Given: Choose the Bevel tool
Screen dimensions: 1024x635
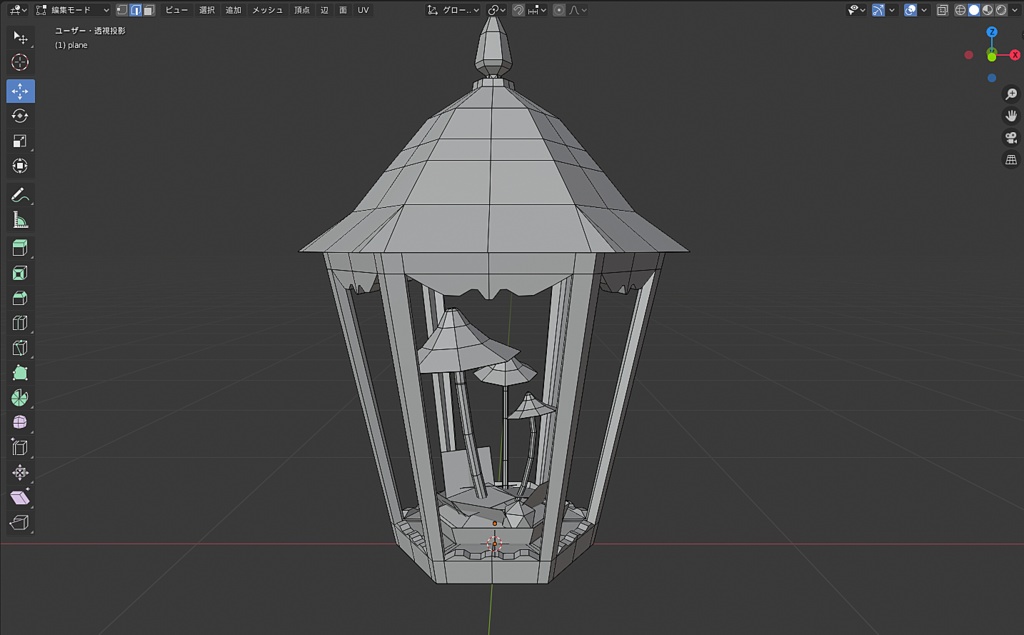Looking at the screenshot, I should (20, 299).
